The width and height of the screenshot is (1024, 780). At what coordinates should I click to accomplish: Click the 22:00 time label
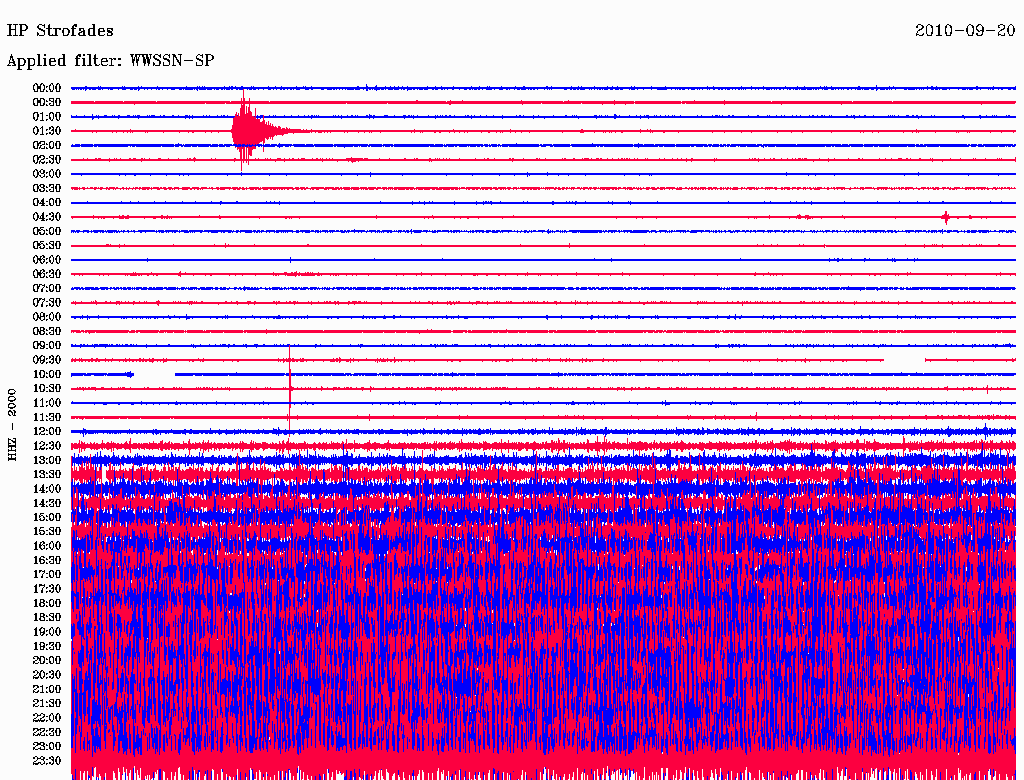(47, 718)
